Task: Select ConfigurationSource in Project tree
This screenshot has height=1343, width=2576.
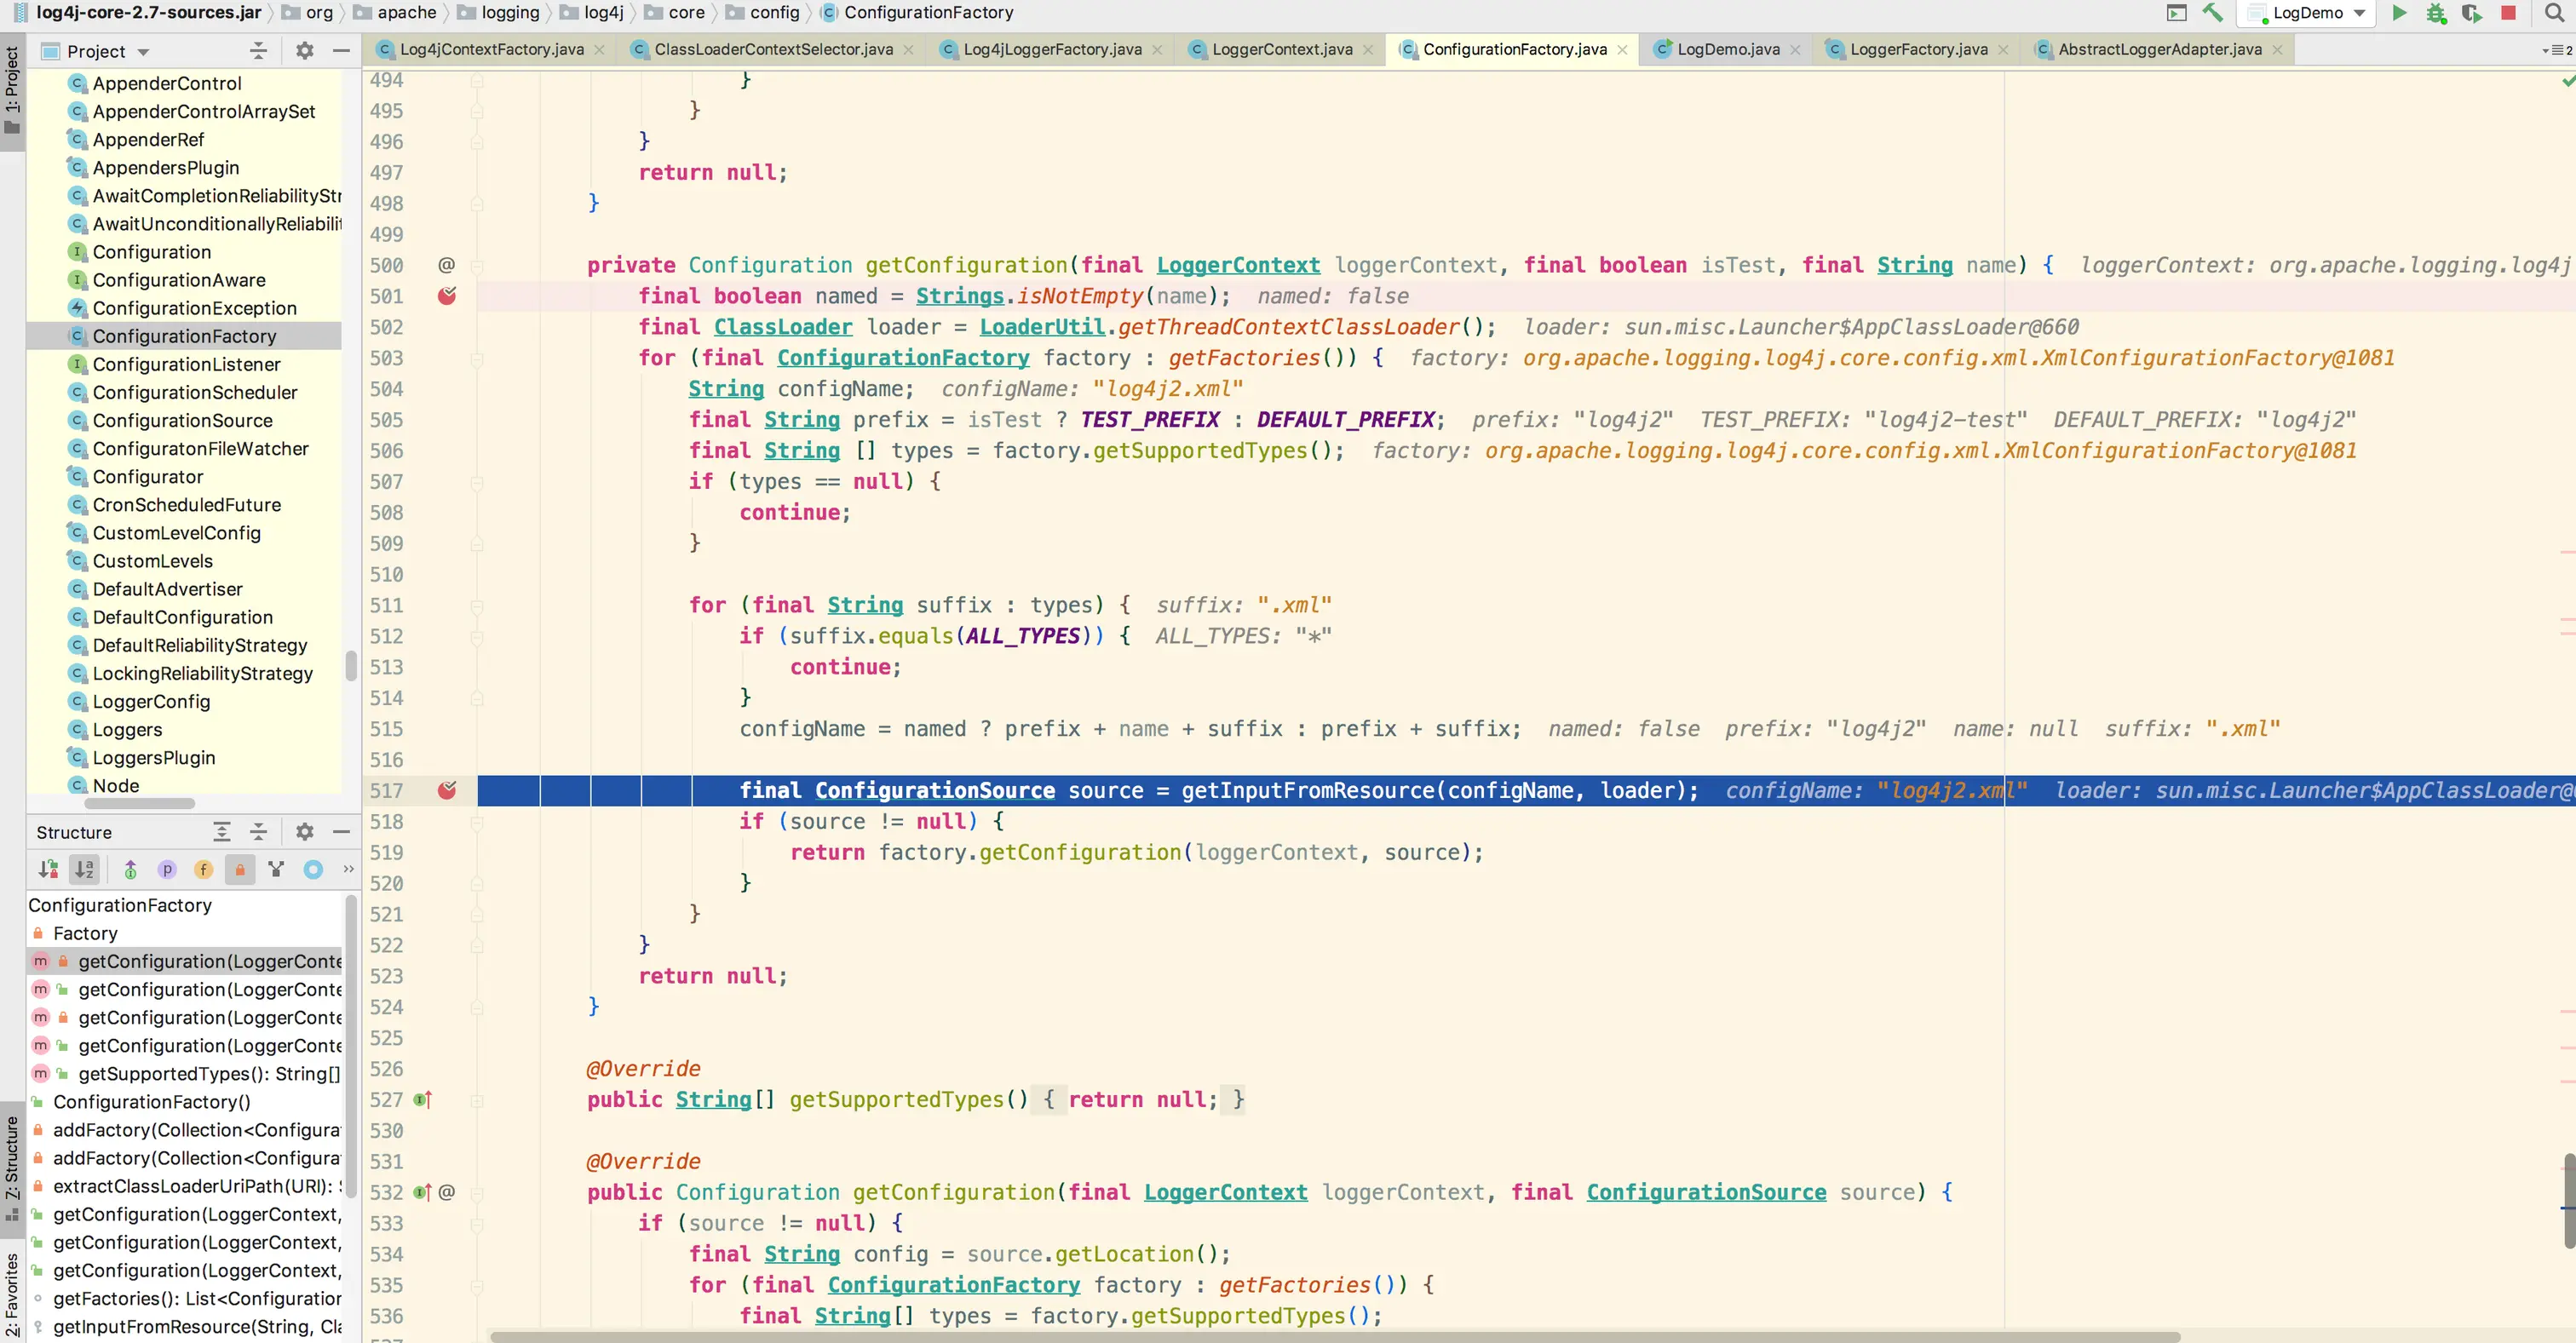Action: point(183,420)
